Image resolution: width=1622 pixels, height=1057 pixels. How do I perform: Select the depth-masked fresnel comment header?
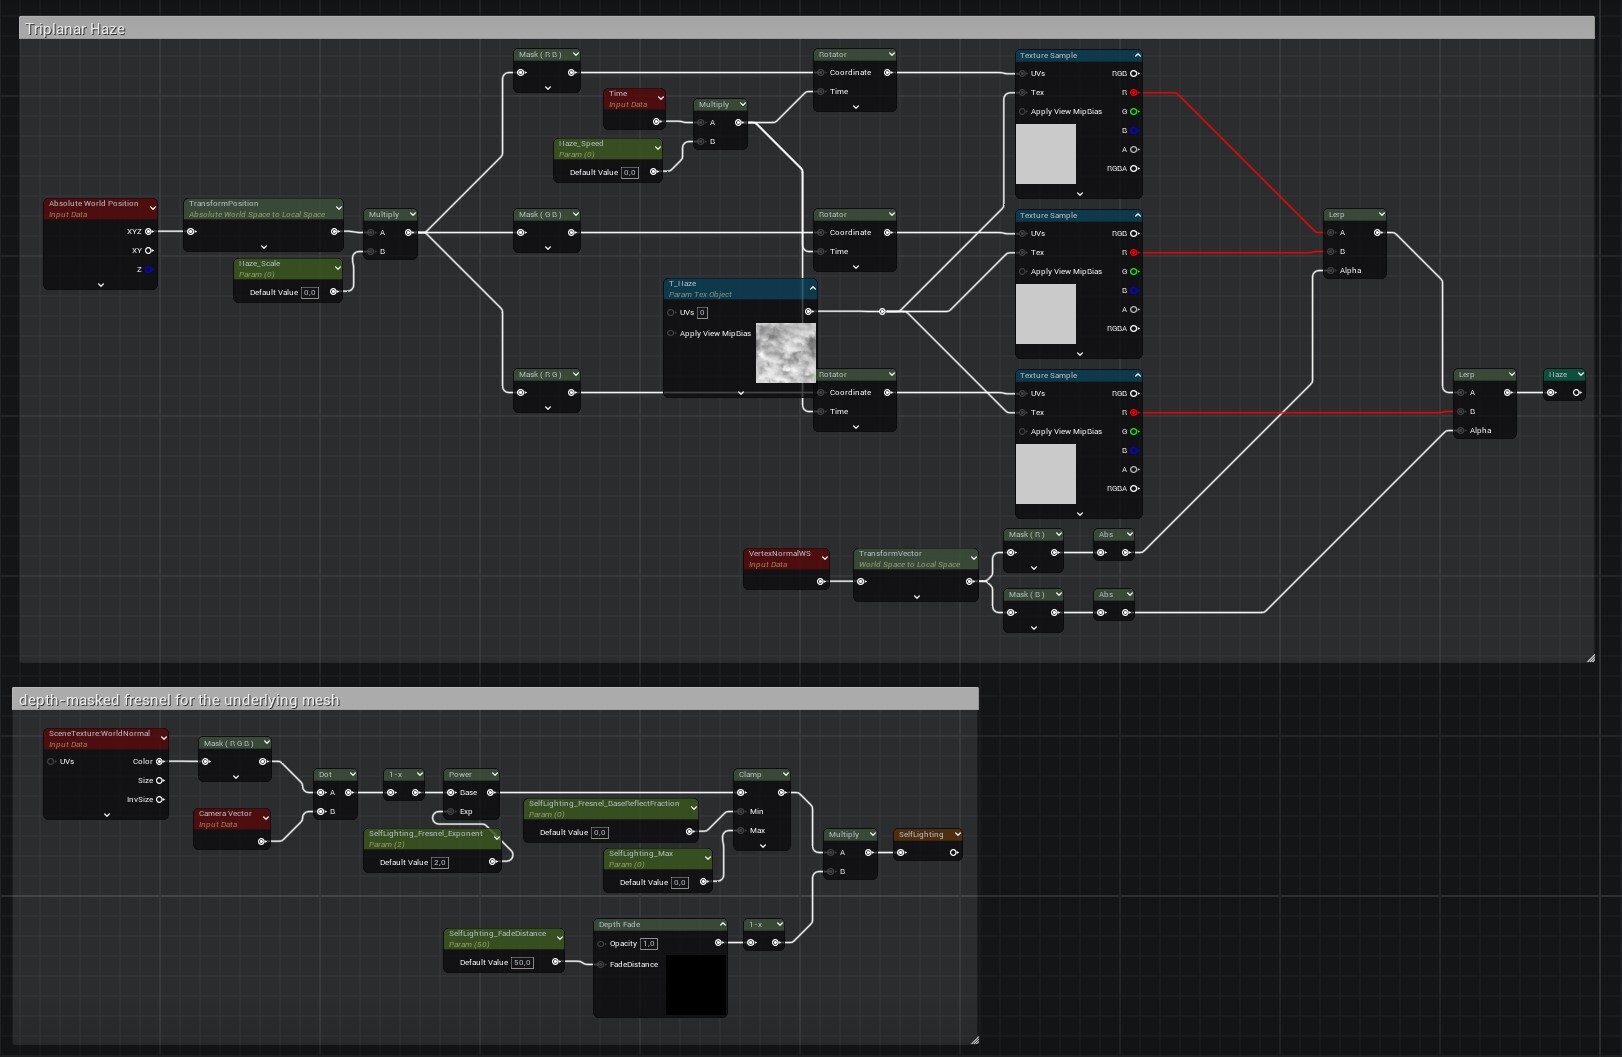(180, 700)
